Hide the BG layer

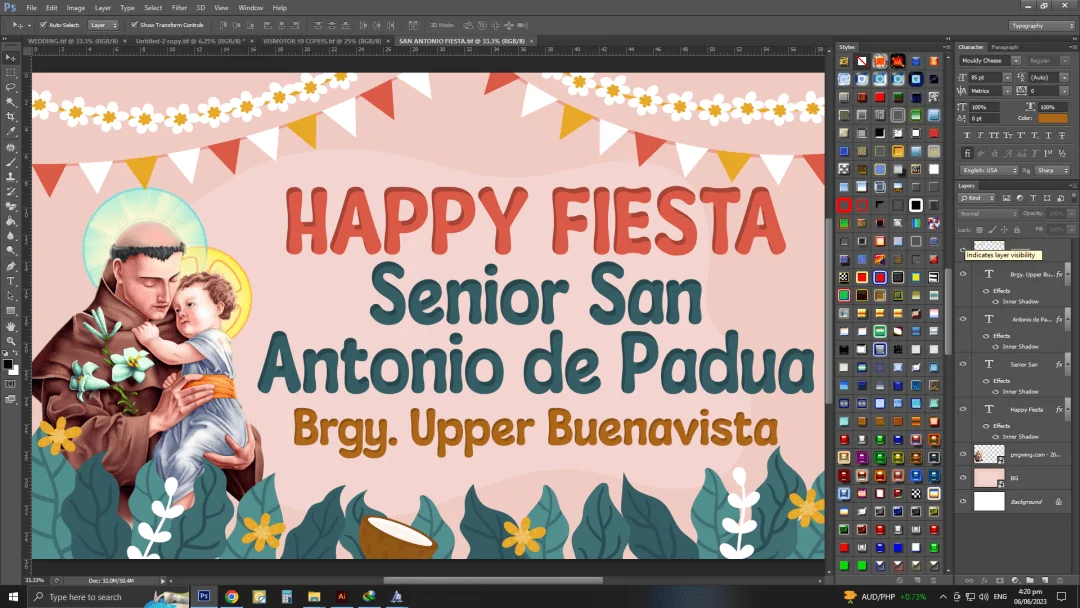click(x=963, y=477)
